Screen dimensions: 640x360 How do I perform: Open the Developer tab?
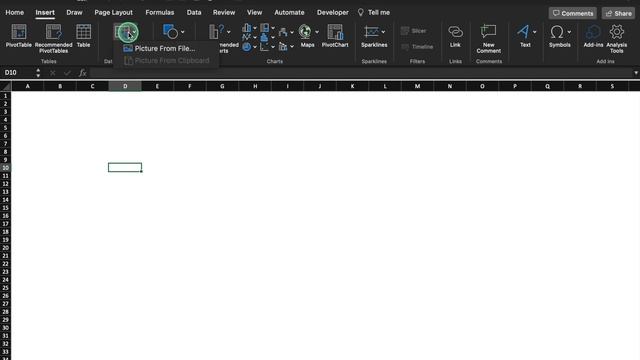(333, 13)
